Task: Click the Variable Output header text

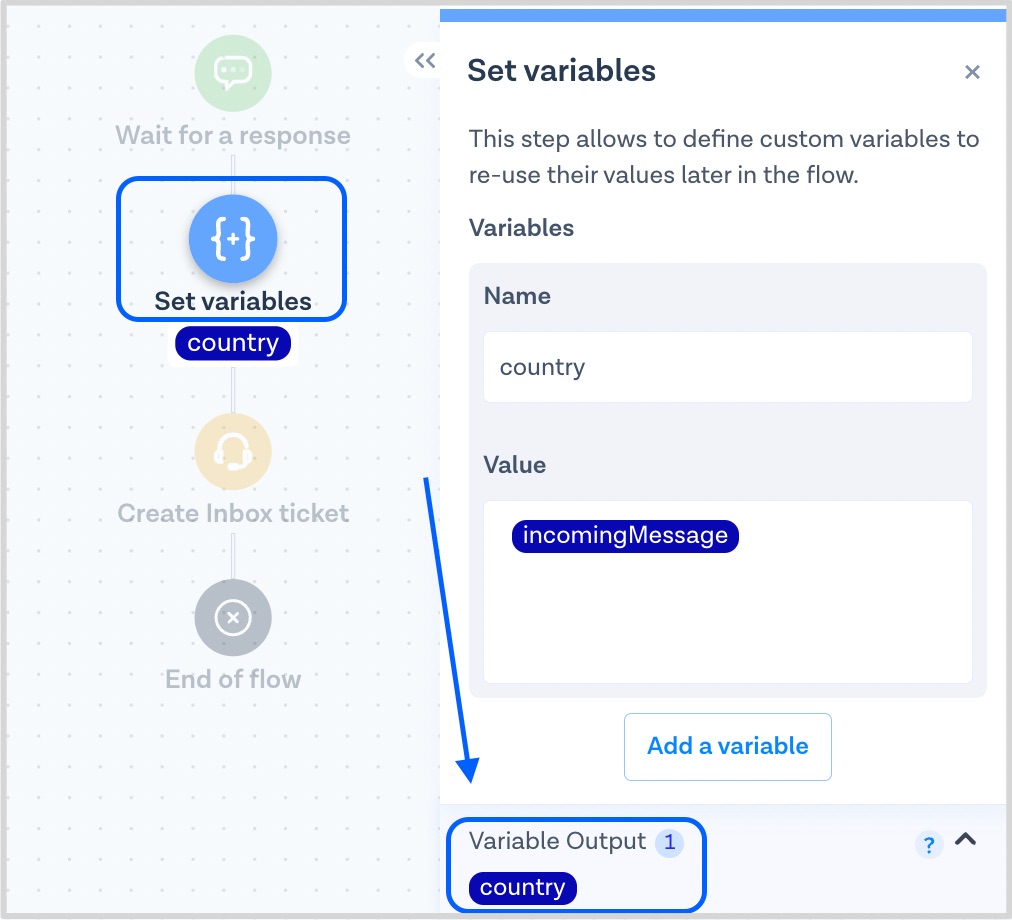Action: coord(557,842)
